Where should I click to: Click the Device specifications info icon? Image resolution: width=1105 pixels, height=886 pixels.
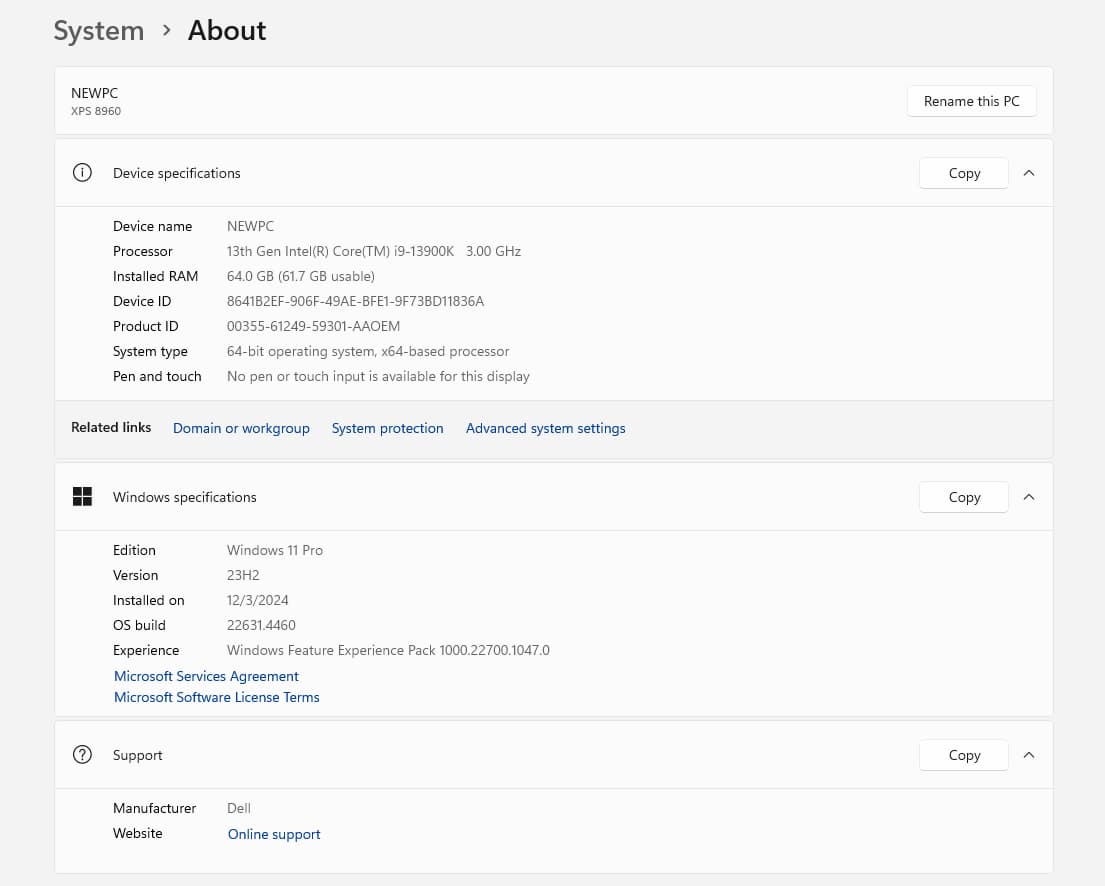click(83, 173)
